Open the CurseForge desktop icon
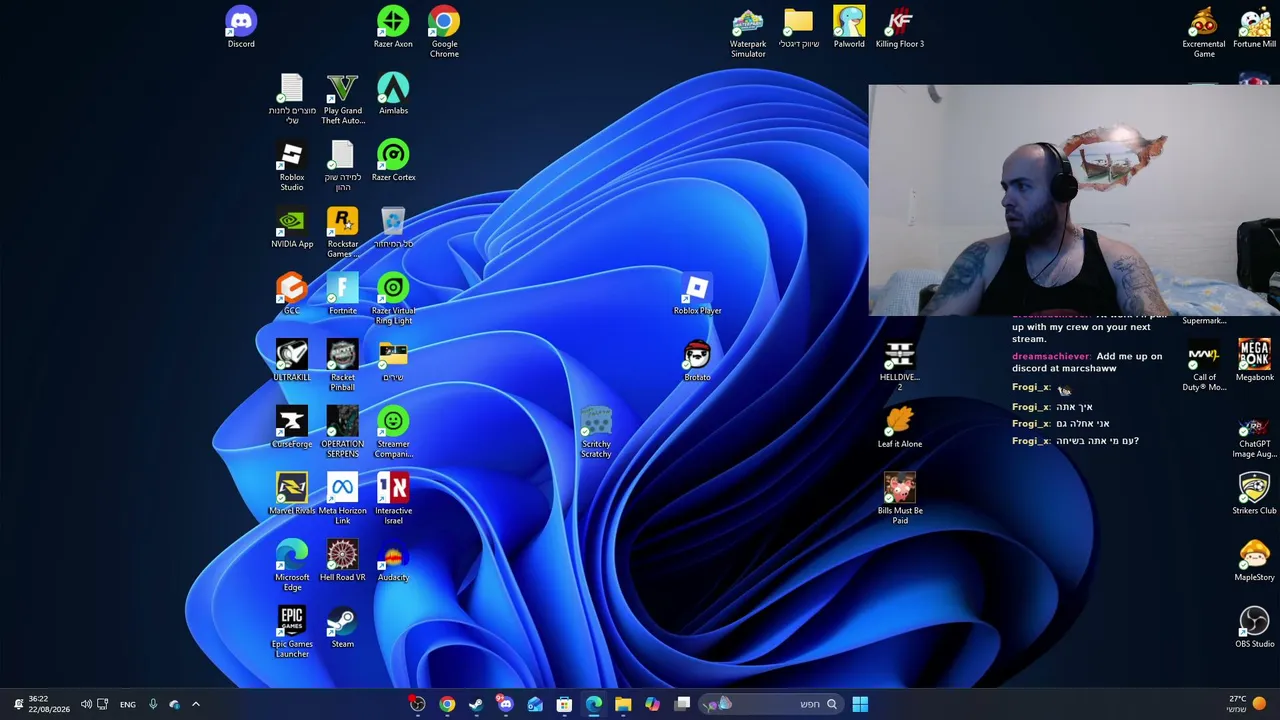This screenshot has width=1280, height=720. 292,428
